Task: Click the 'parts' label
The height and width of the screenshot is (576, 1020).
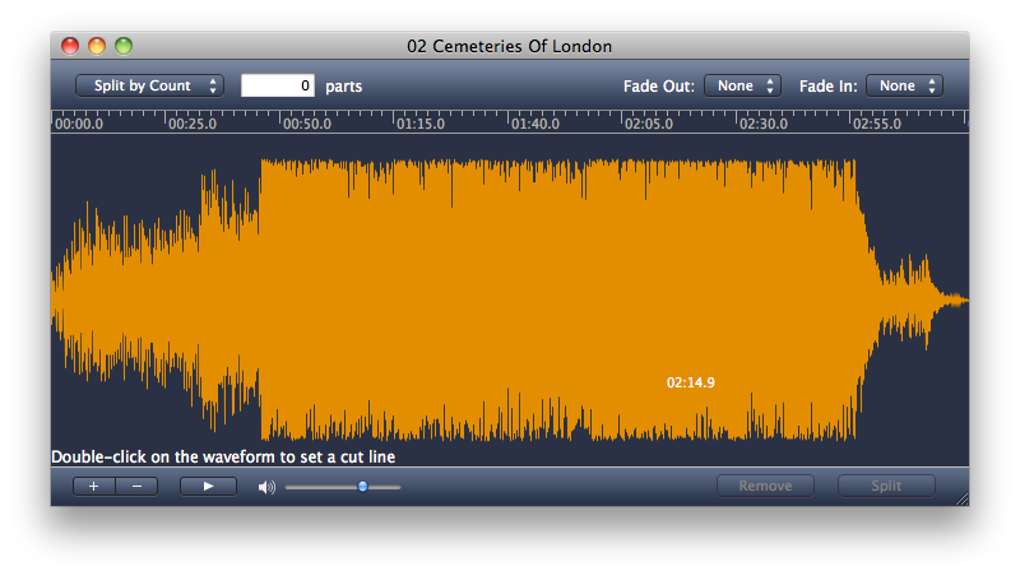Action: pyautogui.click(x=343, y=87)
